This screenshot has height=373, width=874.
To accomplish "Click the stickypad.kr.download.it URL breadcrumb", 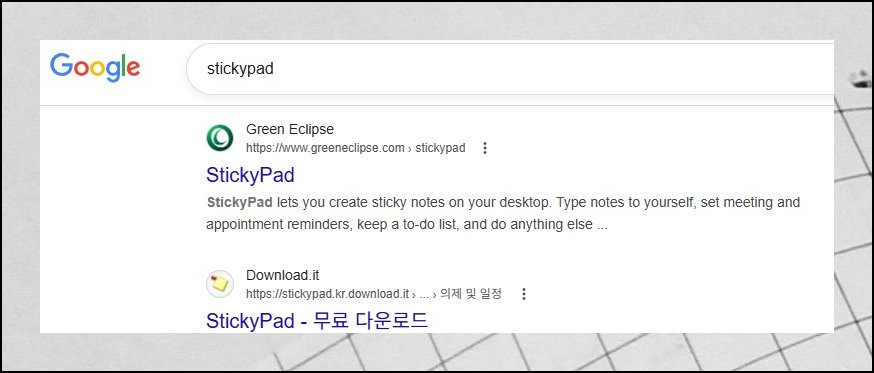I will click(x=374, y=294).
